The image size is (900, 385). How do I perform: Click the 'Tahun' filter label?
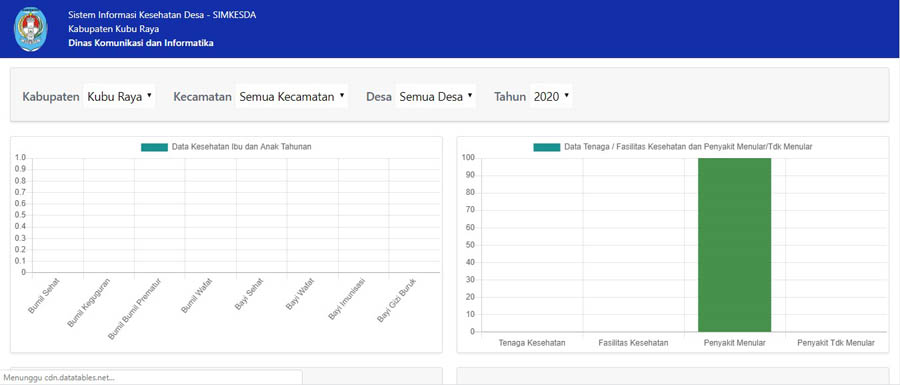(510, 97)
